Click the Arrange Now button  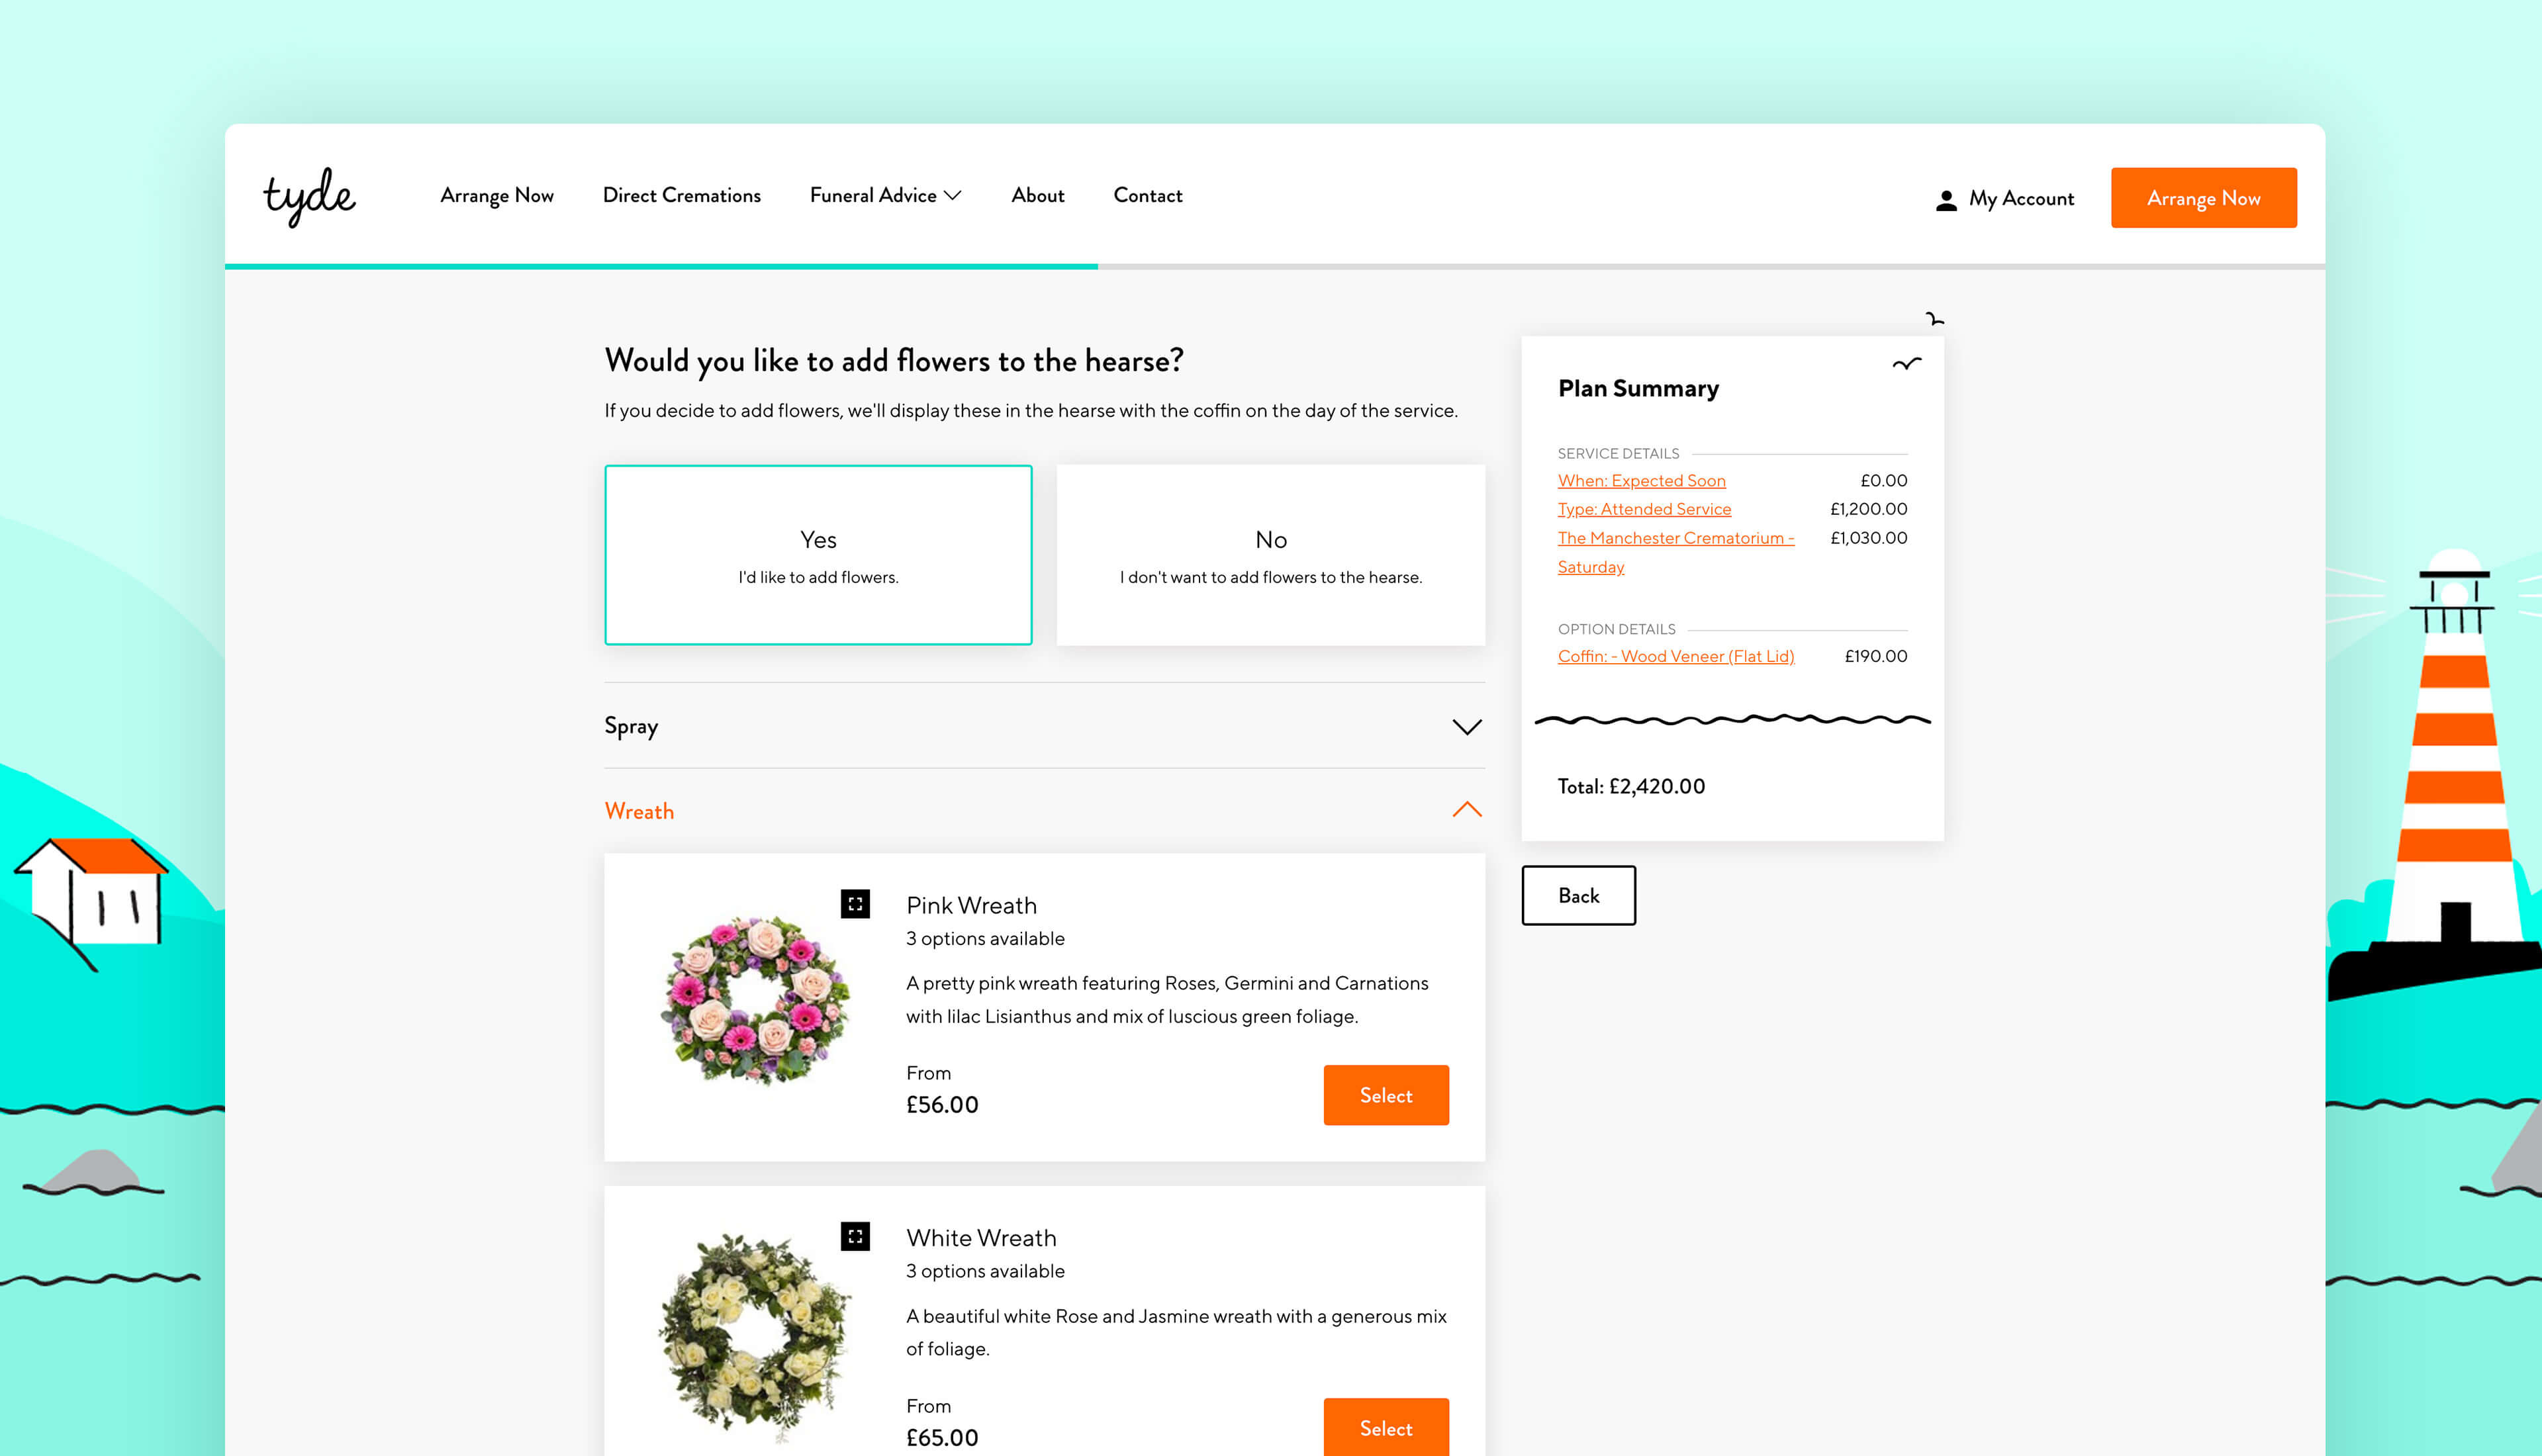click(2203, 197)
